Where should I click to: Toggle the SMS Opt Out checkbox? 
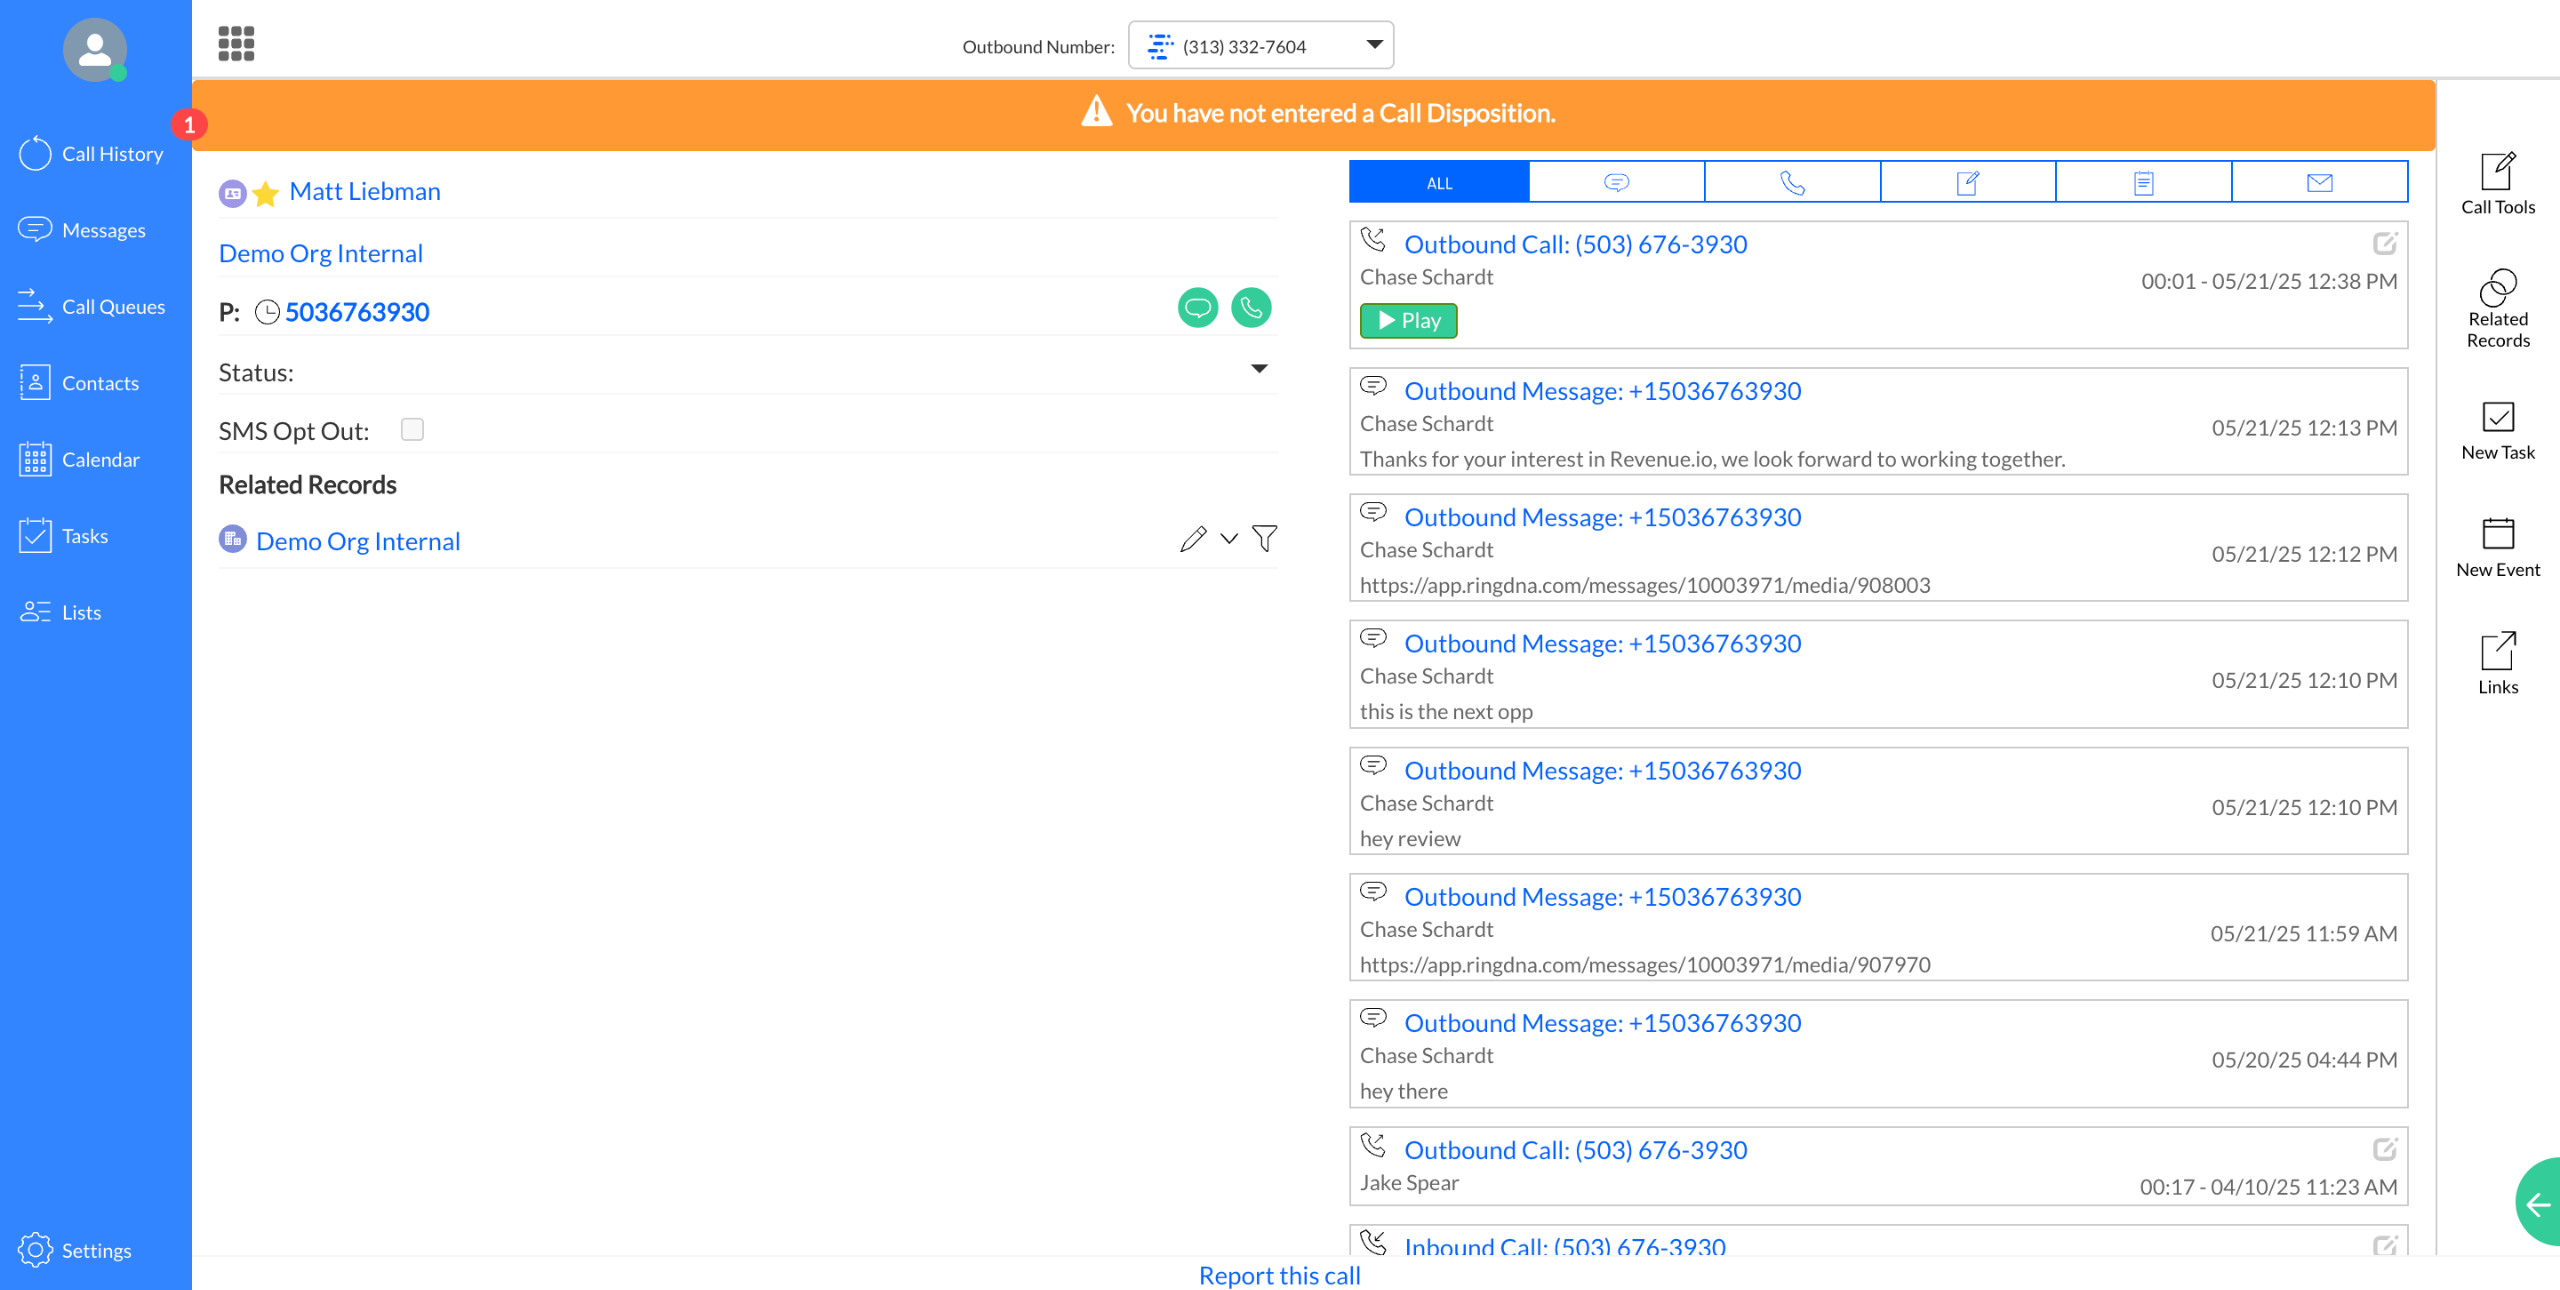[412, 430]
